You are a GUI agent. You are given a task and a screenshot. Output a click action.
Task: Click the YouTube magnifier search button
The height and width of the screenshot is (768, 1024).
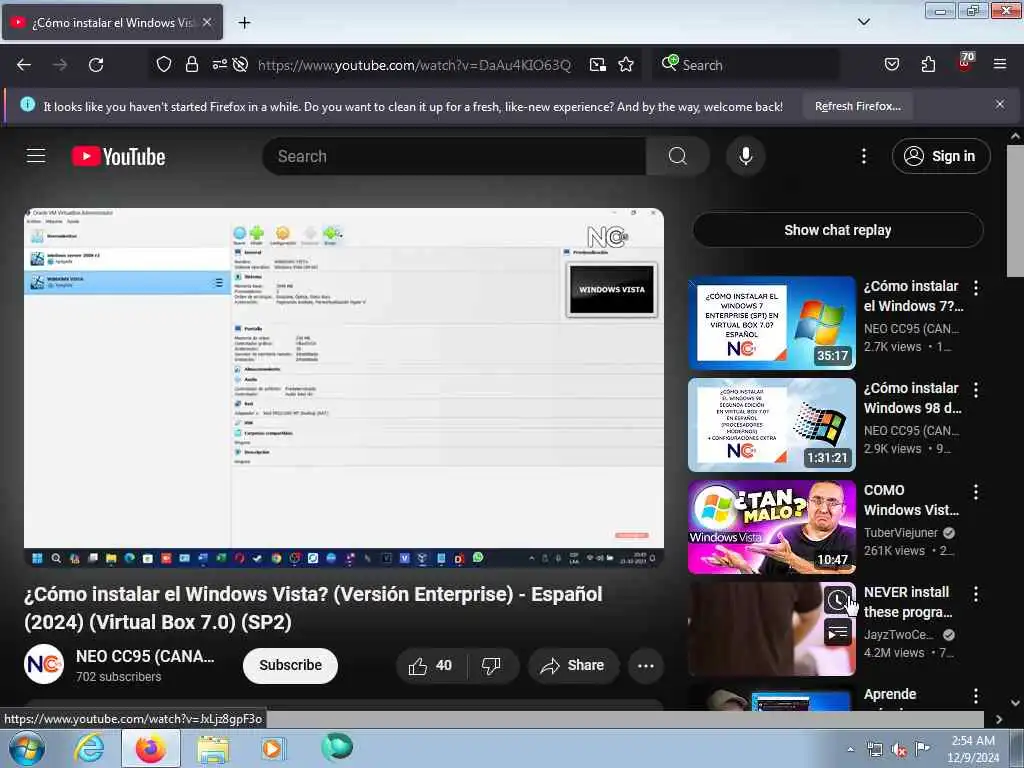678,156
